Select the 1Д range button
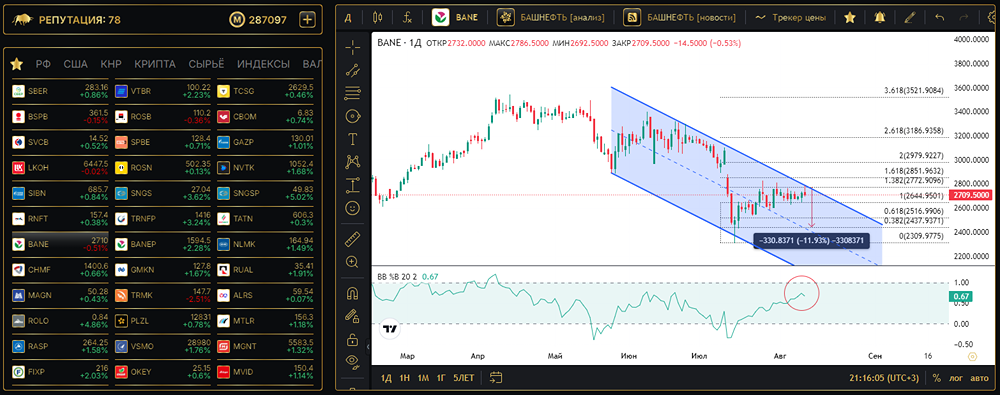Image resolution: width=1000 pixels, height=395 pixels. coord(386,378)
